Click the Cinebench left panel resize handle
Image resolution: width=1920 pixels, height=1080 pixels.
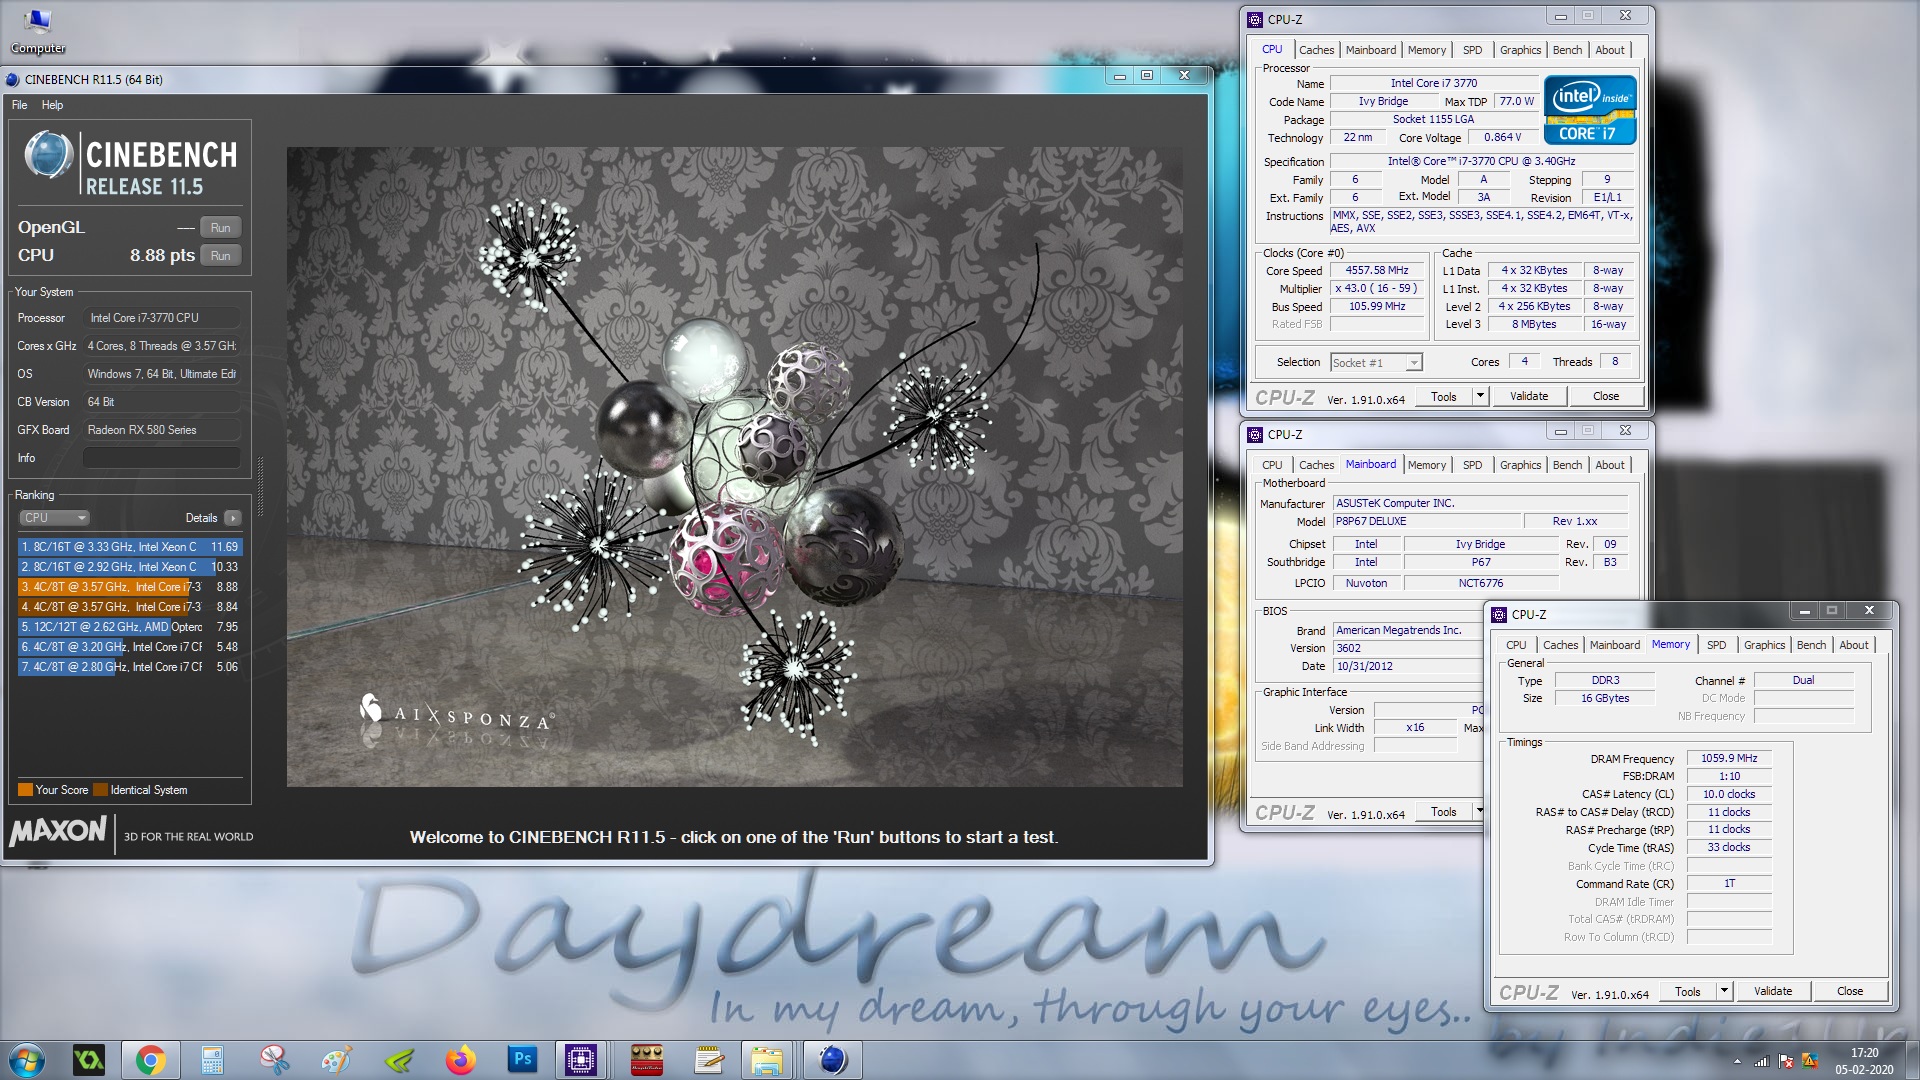pos(260,486)
